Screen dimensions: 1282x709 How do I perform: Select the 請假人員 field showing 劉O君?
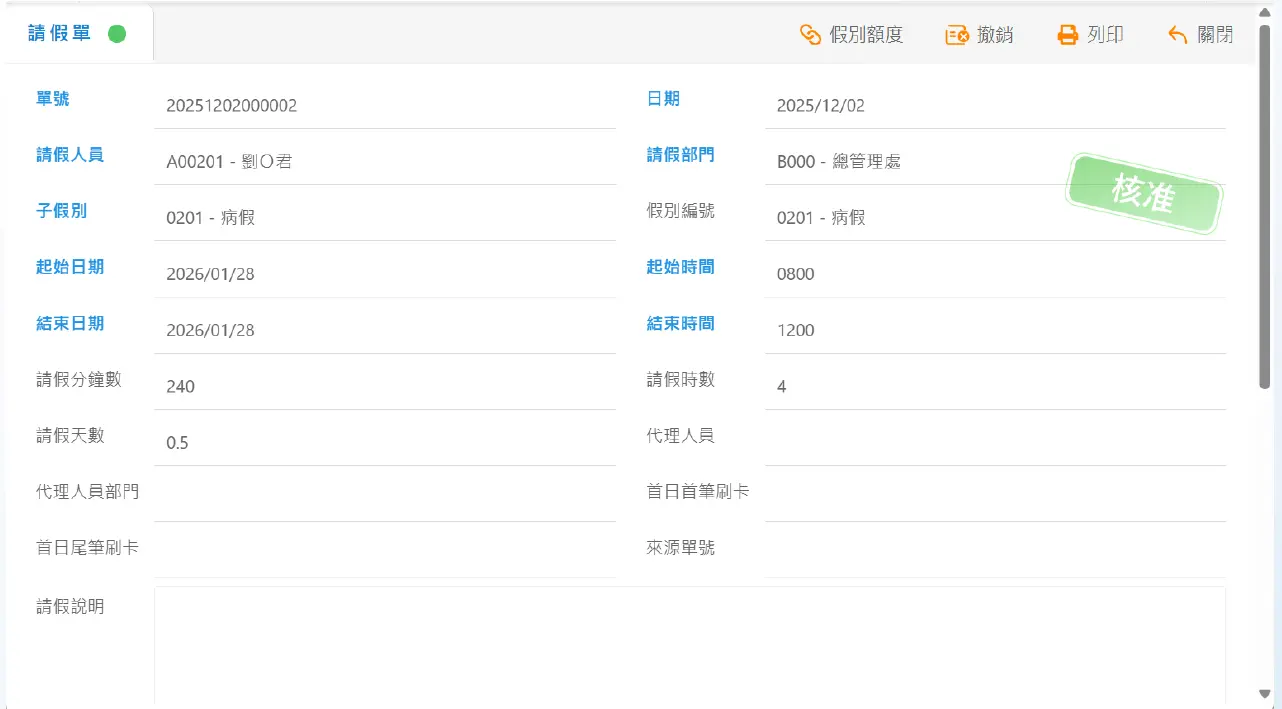point(384,162)
